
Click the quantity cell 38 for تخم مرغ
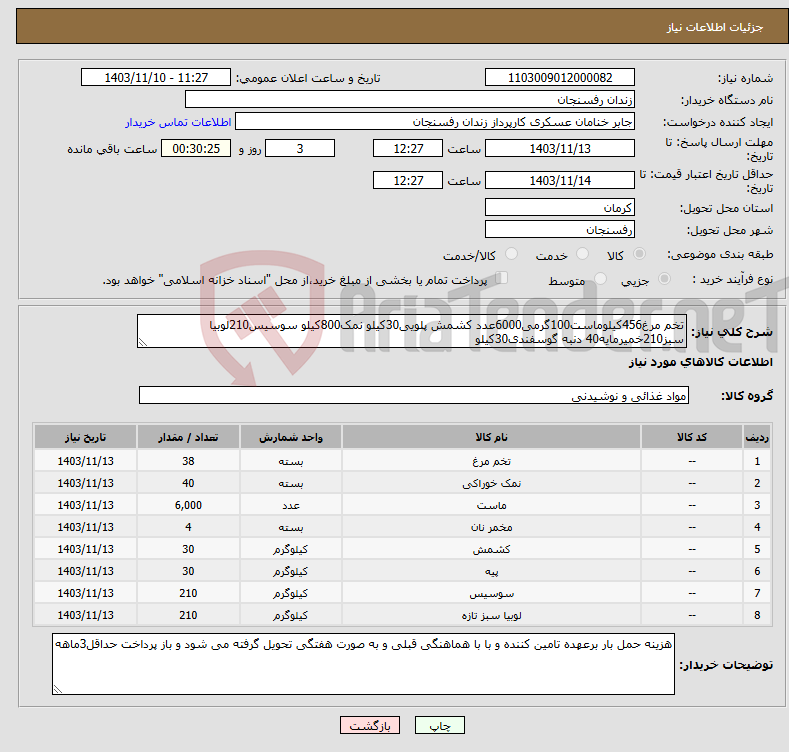point(188,461)
